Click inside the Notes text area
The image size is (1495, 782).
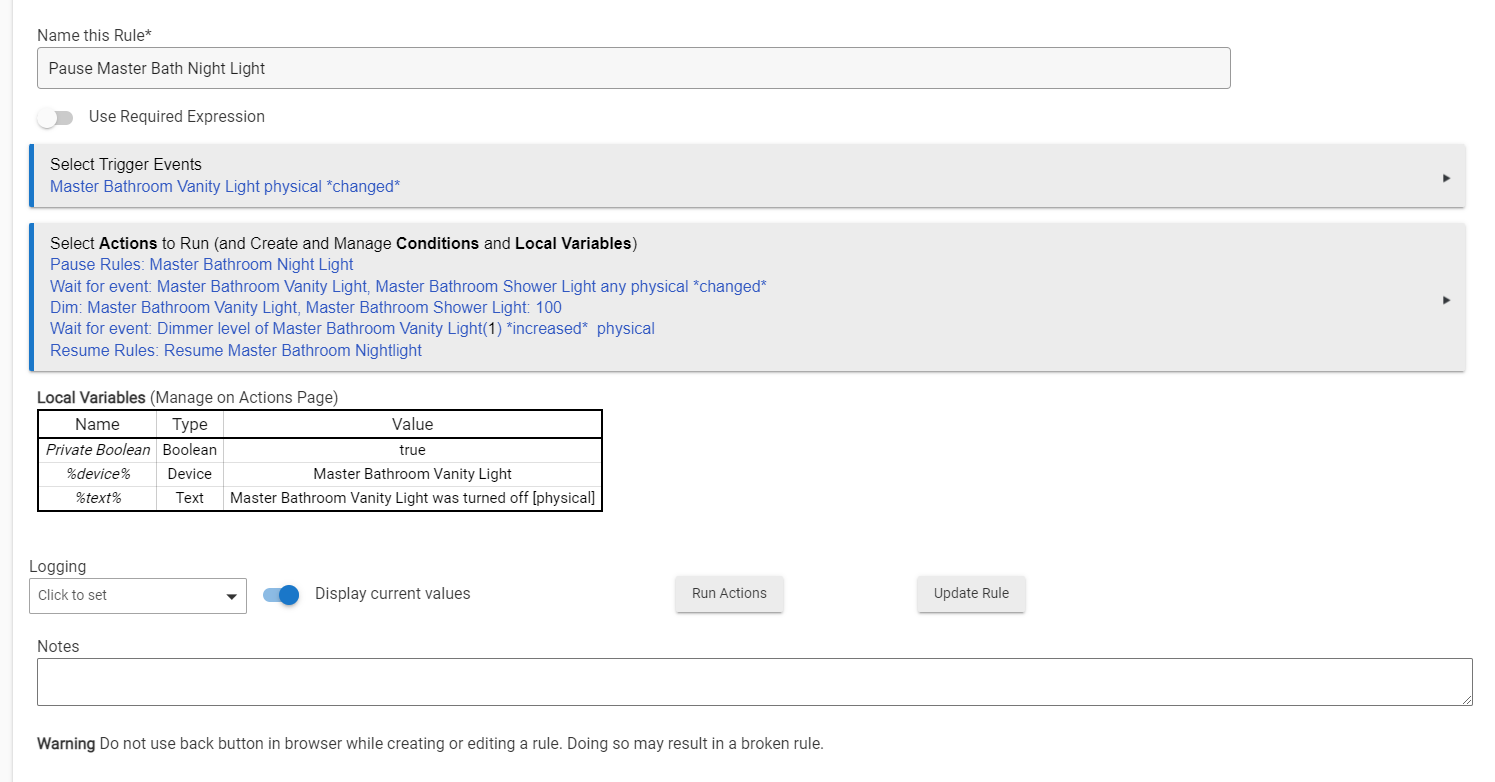pyautogui.click(x=754, y=682)
